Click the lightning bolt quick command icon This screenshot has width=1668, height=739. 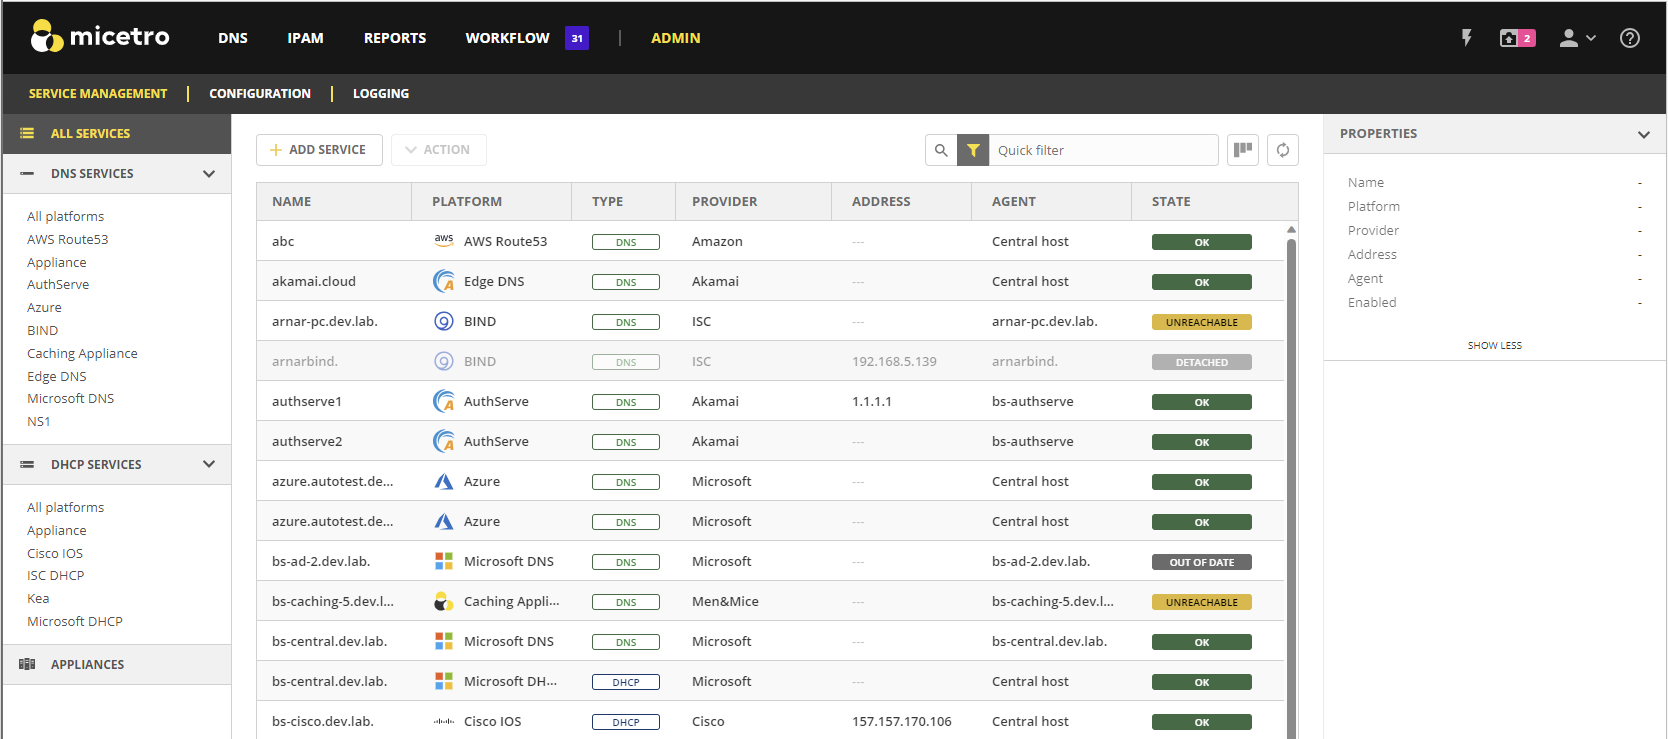[1466, 38]
